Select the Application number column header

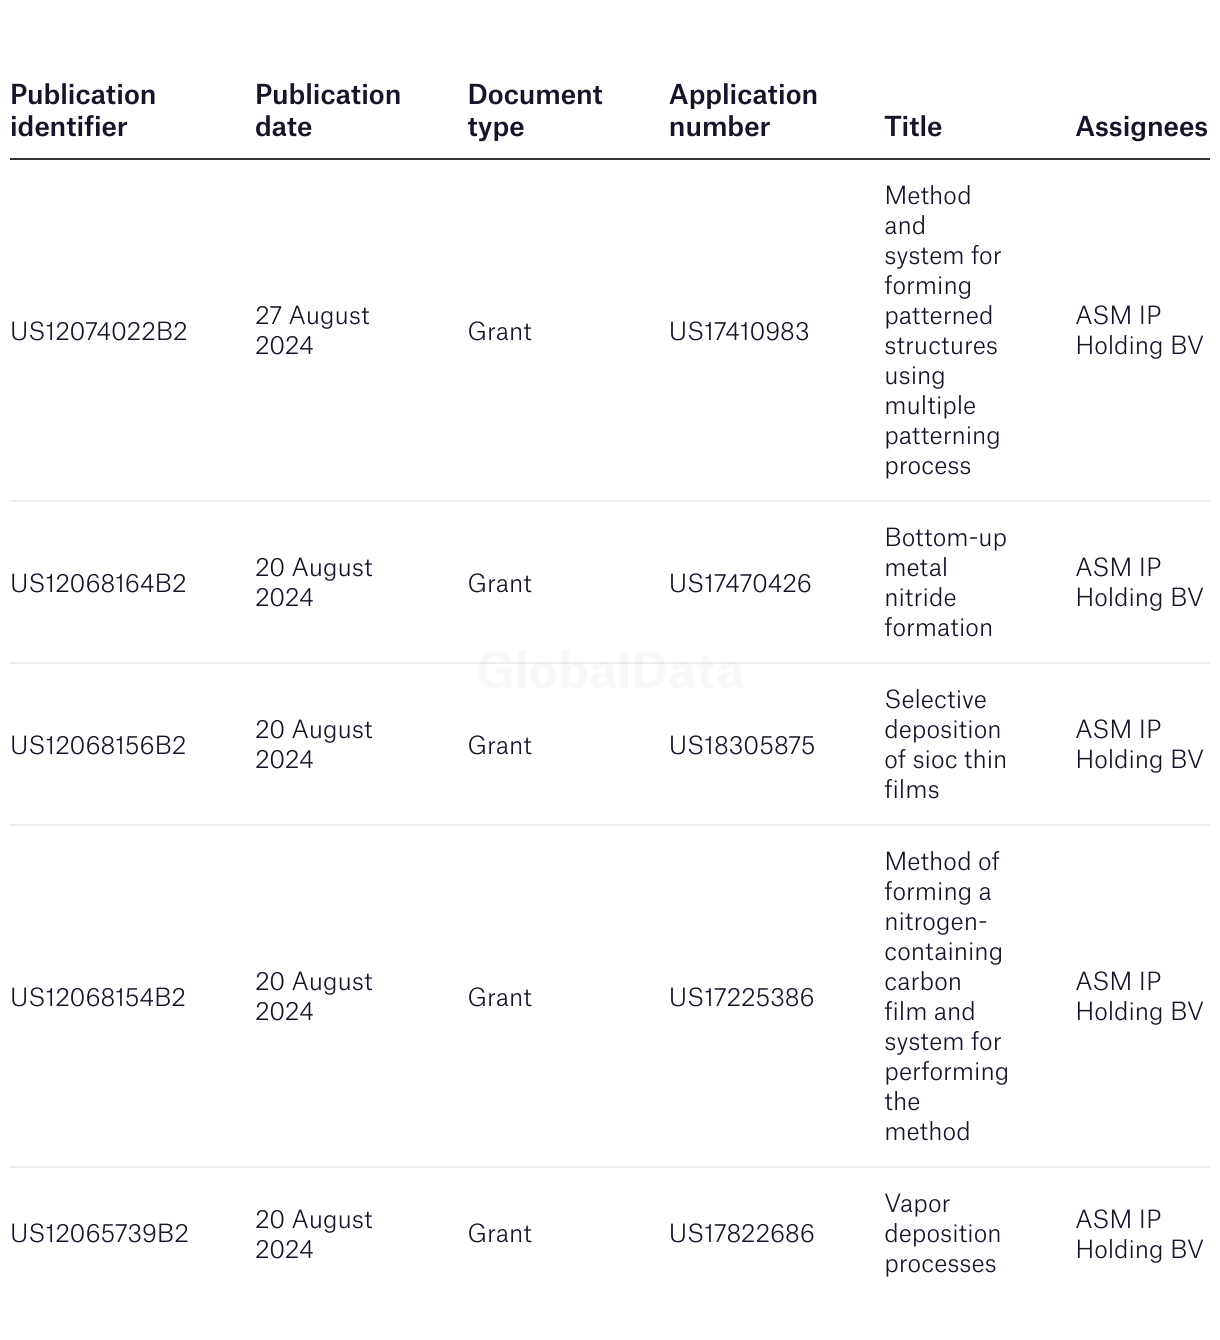[x=743, y=111]
